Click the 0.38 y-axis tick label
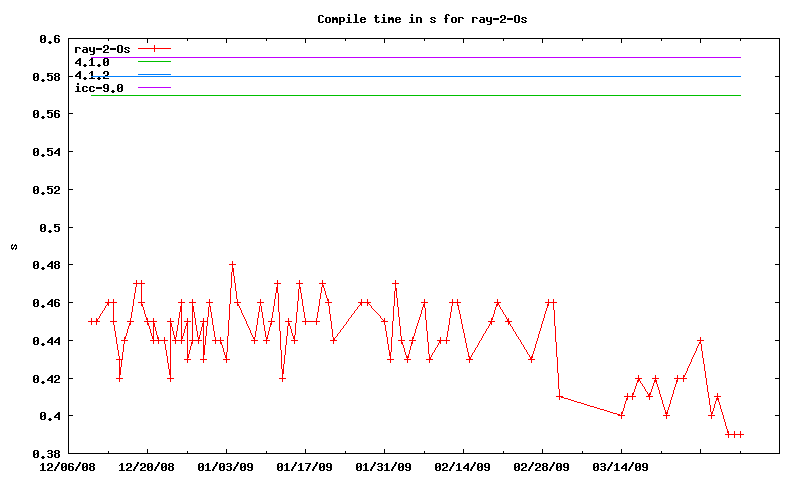The width and height of the screenshot is (800, 480). click(47, 453)
